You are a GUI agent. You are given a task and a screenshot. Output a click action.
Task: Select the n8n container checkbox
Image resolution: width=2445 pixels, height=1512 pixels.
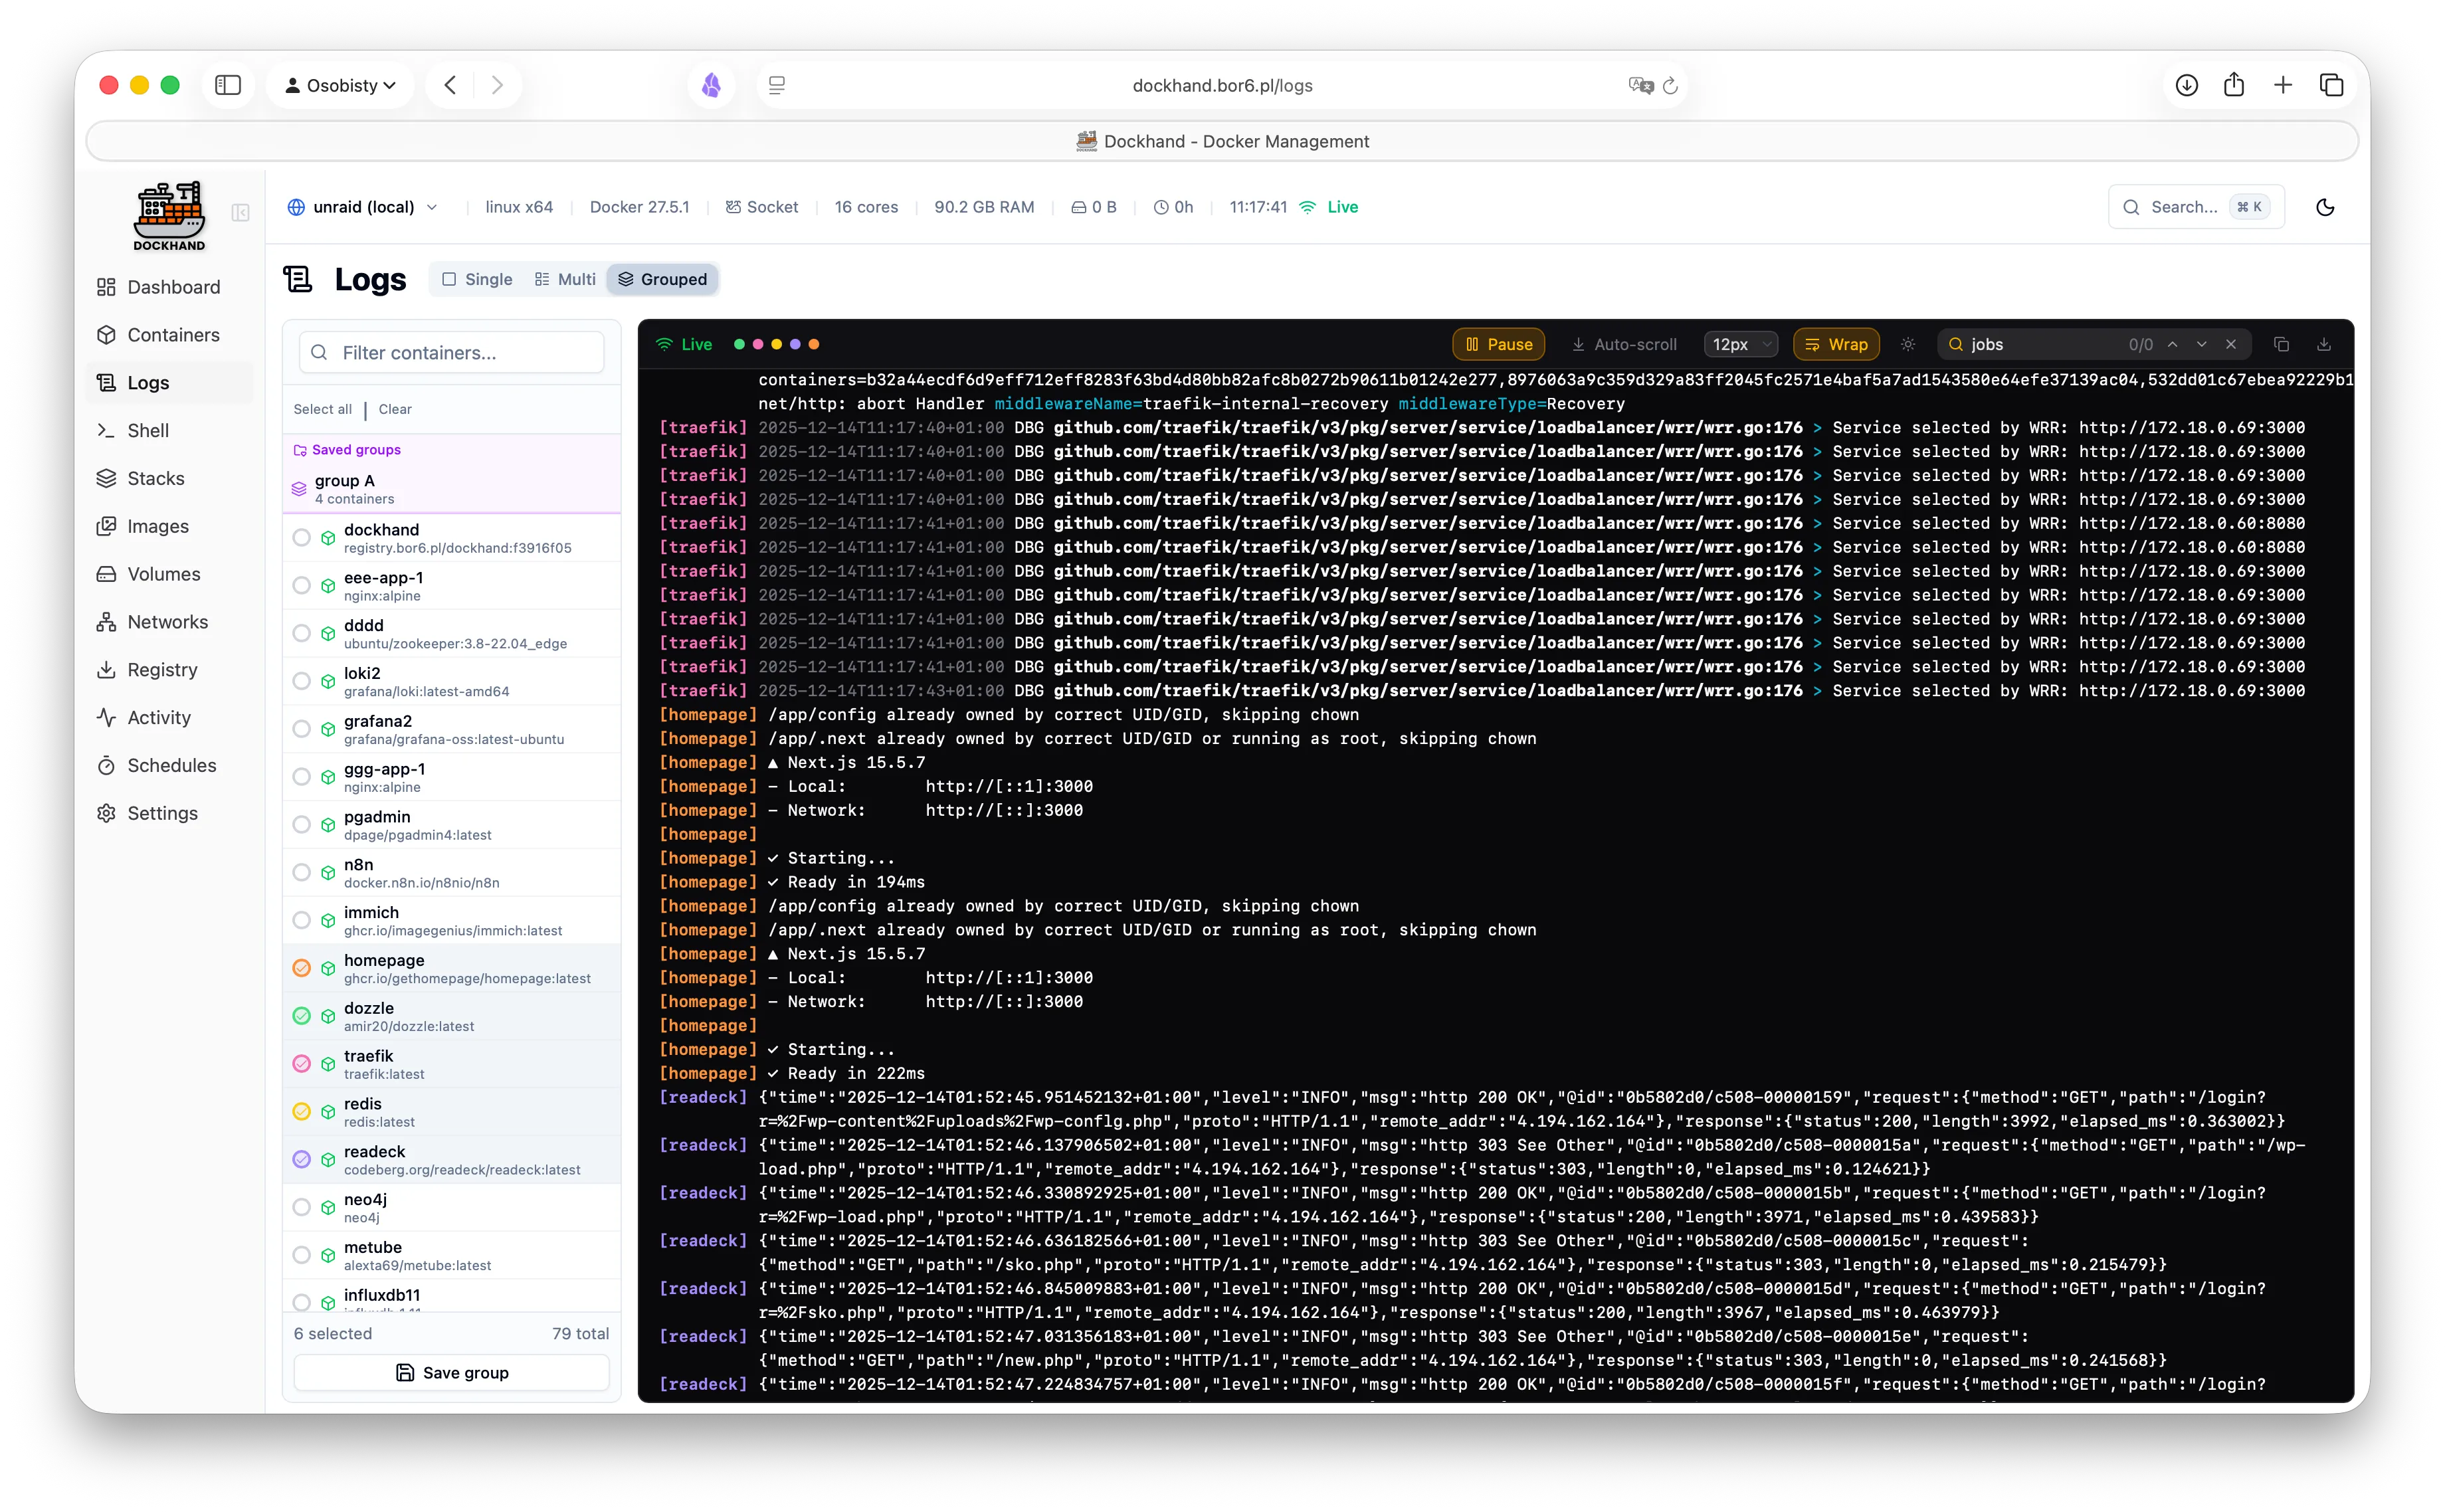tap(302, 872)
